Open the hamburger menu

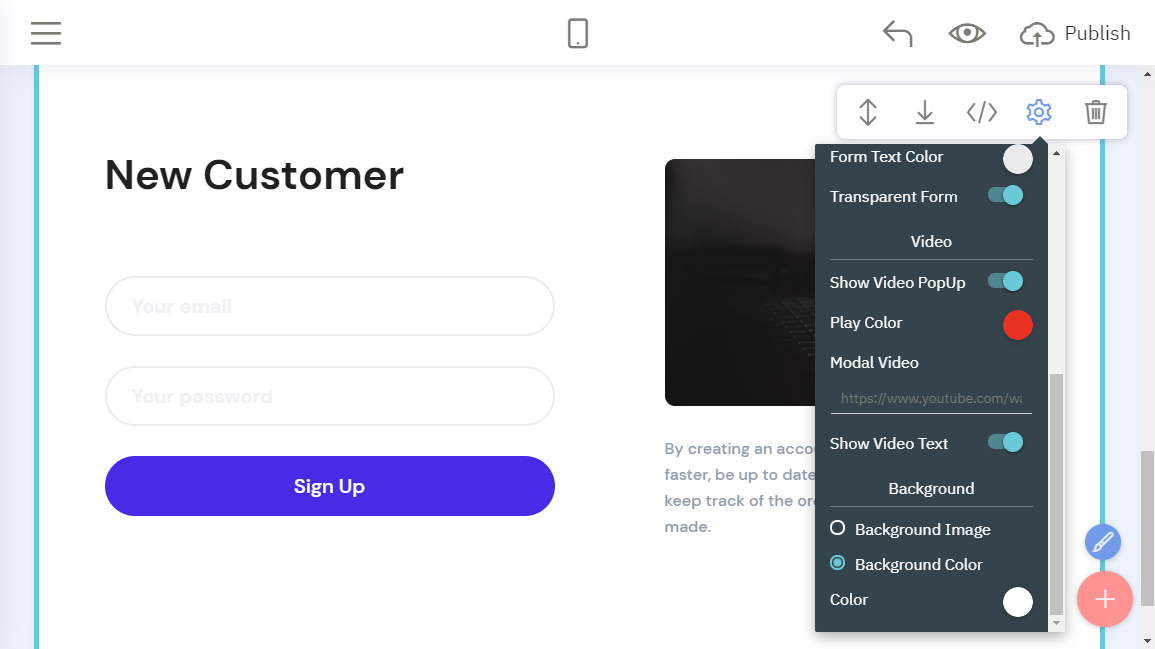coord(46,34)
